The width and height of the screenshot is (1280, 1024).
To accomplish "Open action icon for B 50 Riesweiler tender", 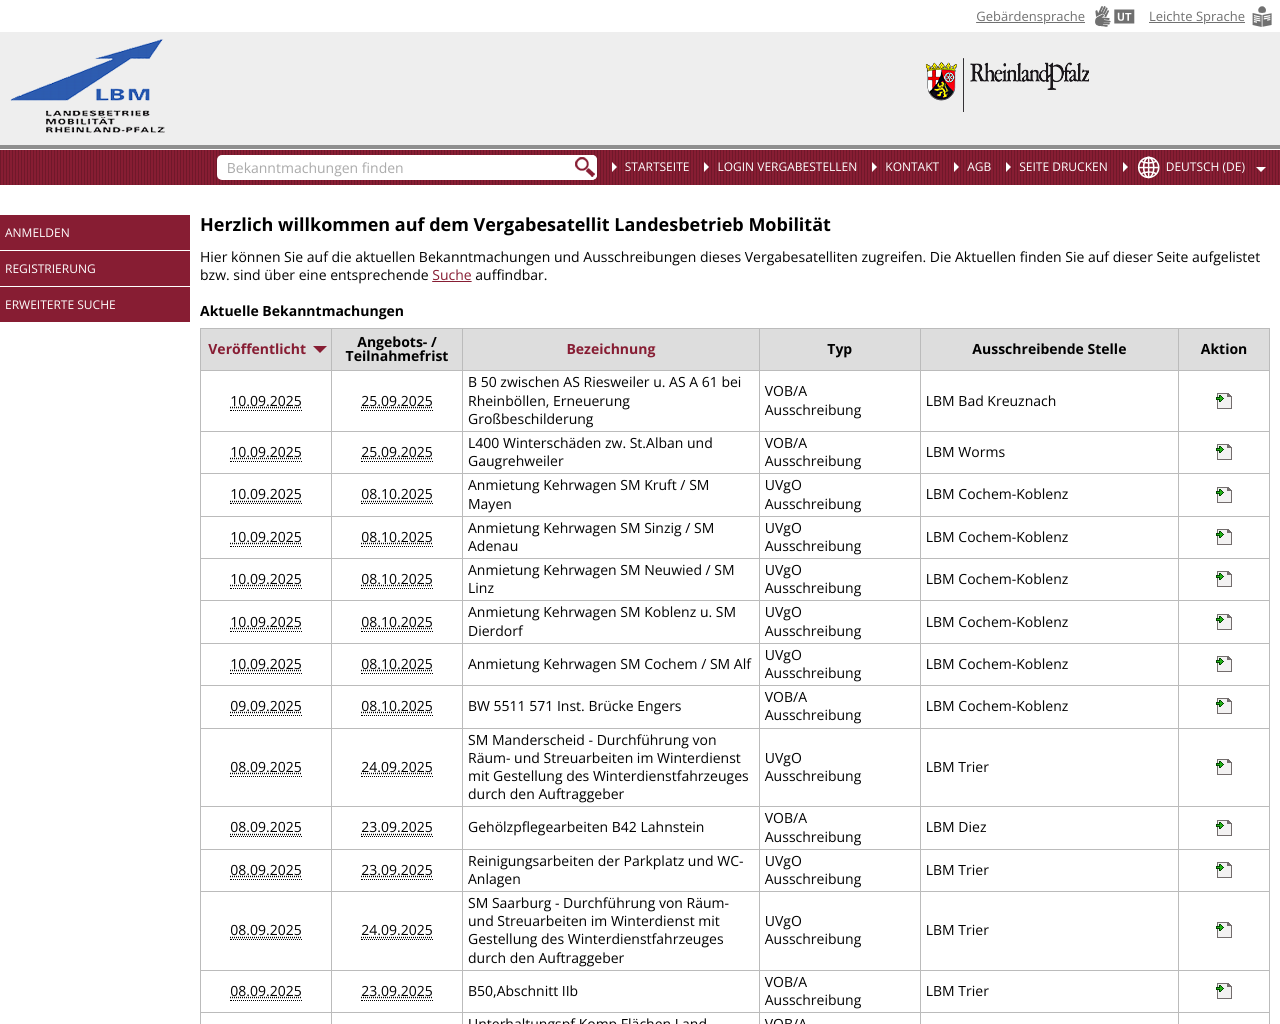I will click(1224, 401).
